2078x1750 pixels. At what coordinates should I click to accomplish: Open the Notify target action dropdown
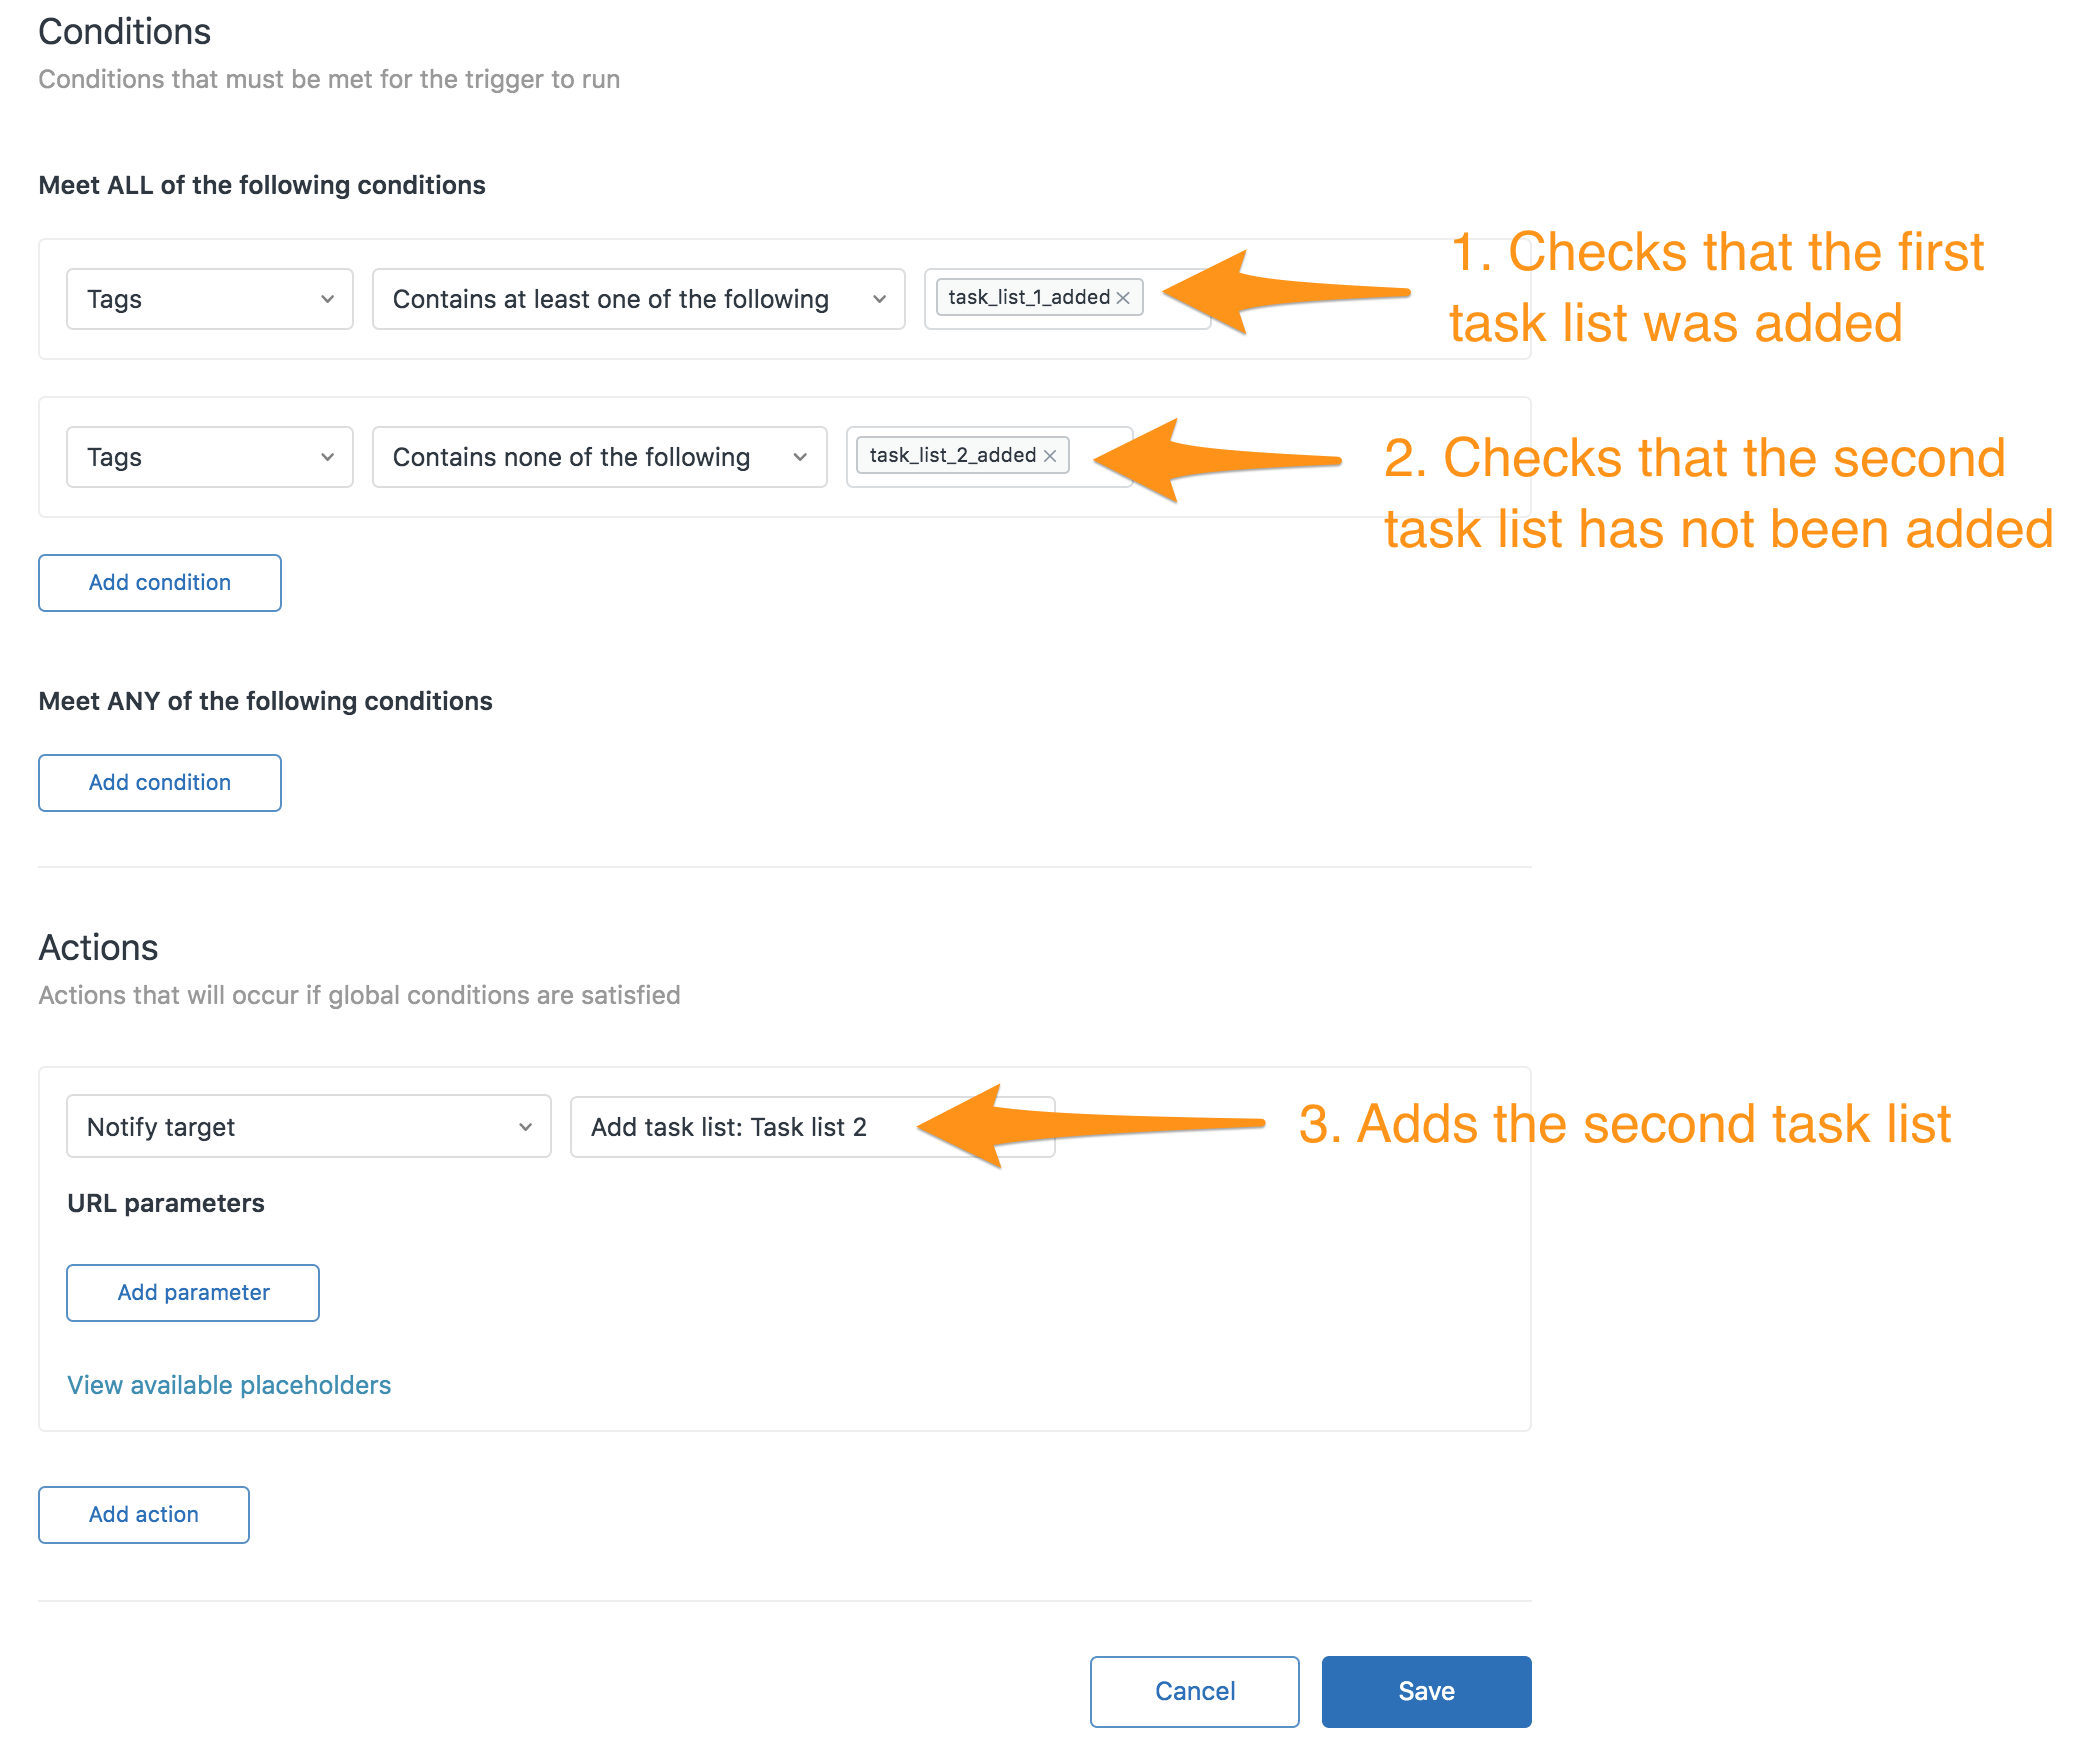point(309,1126)
